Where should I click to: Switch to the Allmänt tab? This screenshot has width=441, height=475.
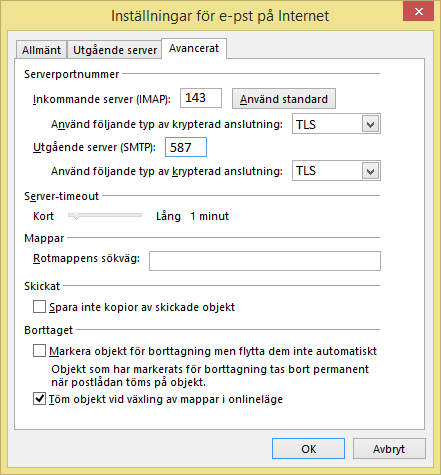click(x=41, y=50)
